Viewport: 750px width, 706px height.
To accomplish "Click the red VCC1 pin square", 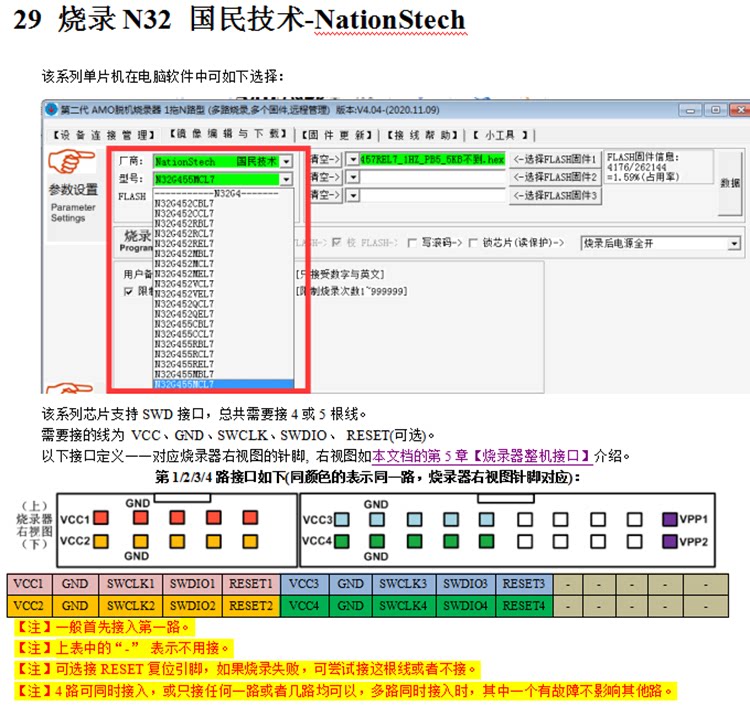I will pyautogui.click(x=101, y=518).
